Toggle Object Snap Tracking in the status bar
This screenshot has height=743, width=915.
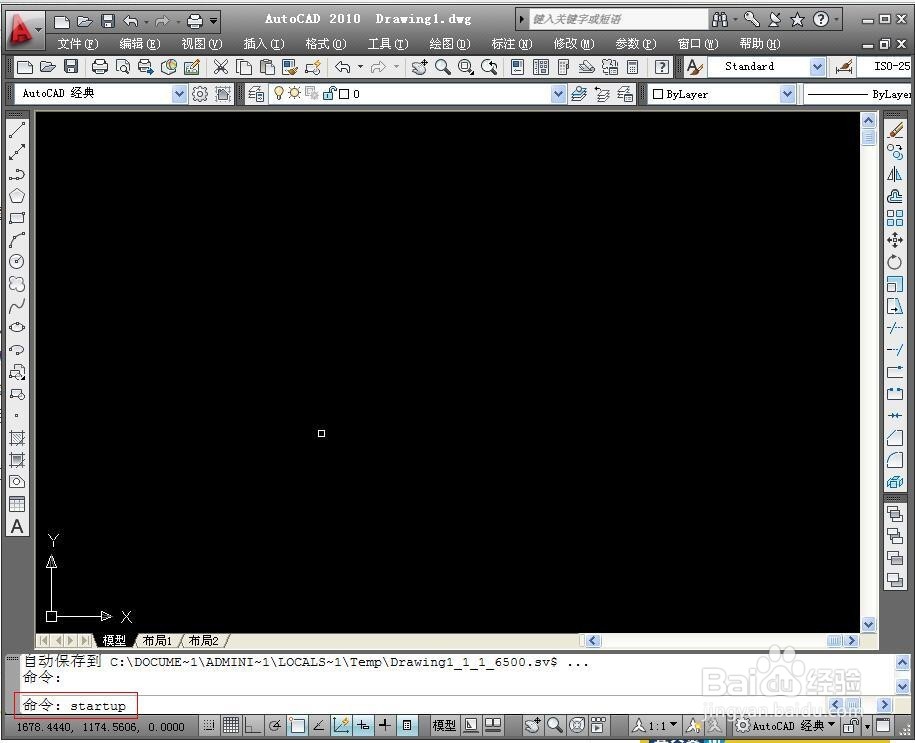319,725
